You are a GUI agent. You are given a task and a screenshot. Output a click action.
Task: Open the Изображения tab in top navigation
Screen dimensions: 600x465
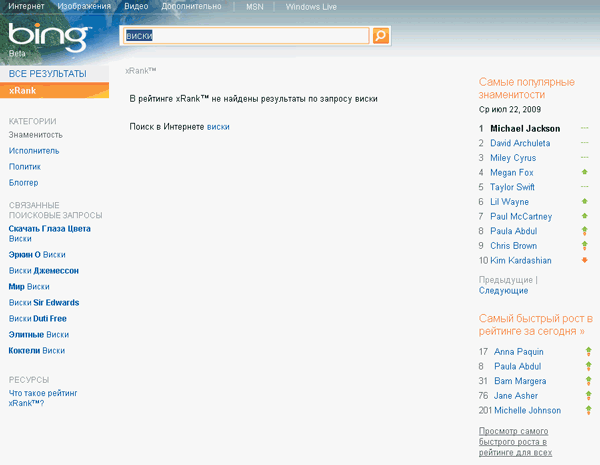[x=86, y=7]
